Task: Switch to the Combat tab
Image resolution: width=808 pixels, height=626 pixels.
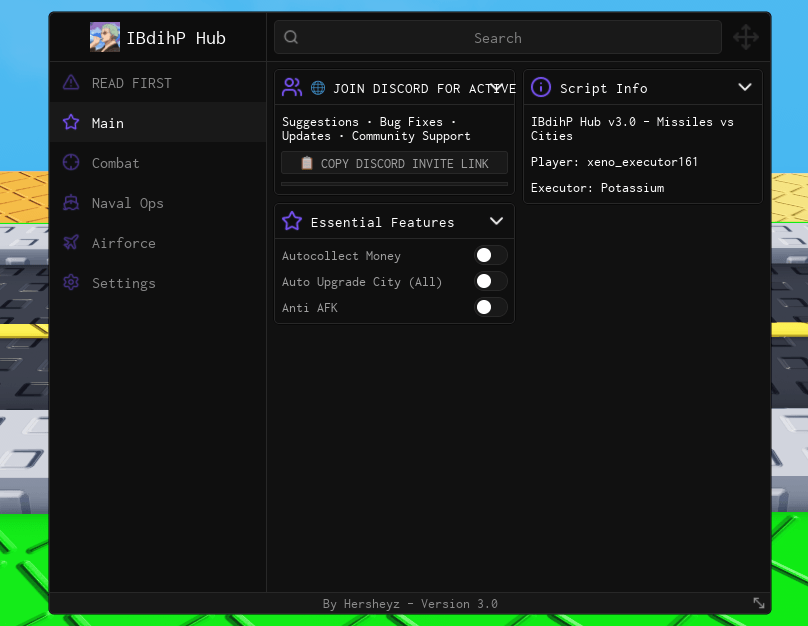Action: (x=158, y=163)
